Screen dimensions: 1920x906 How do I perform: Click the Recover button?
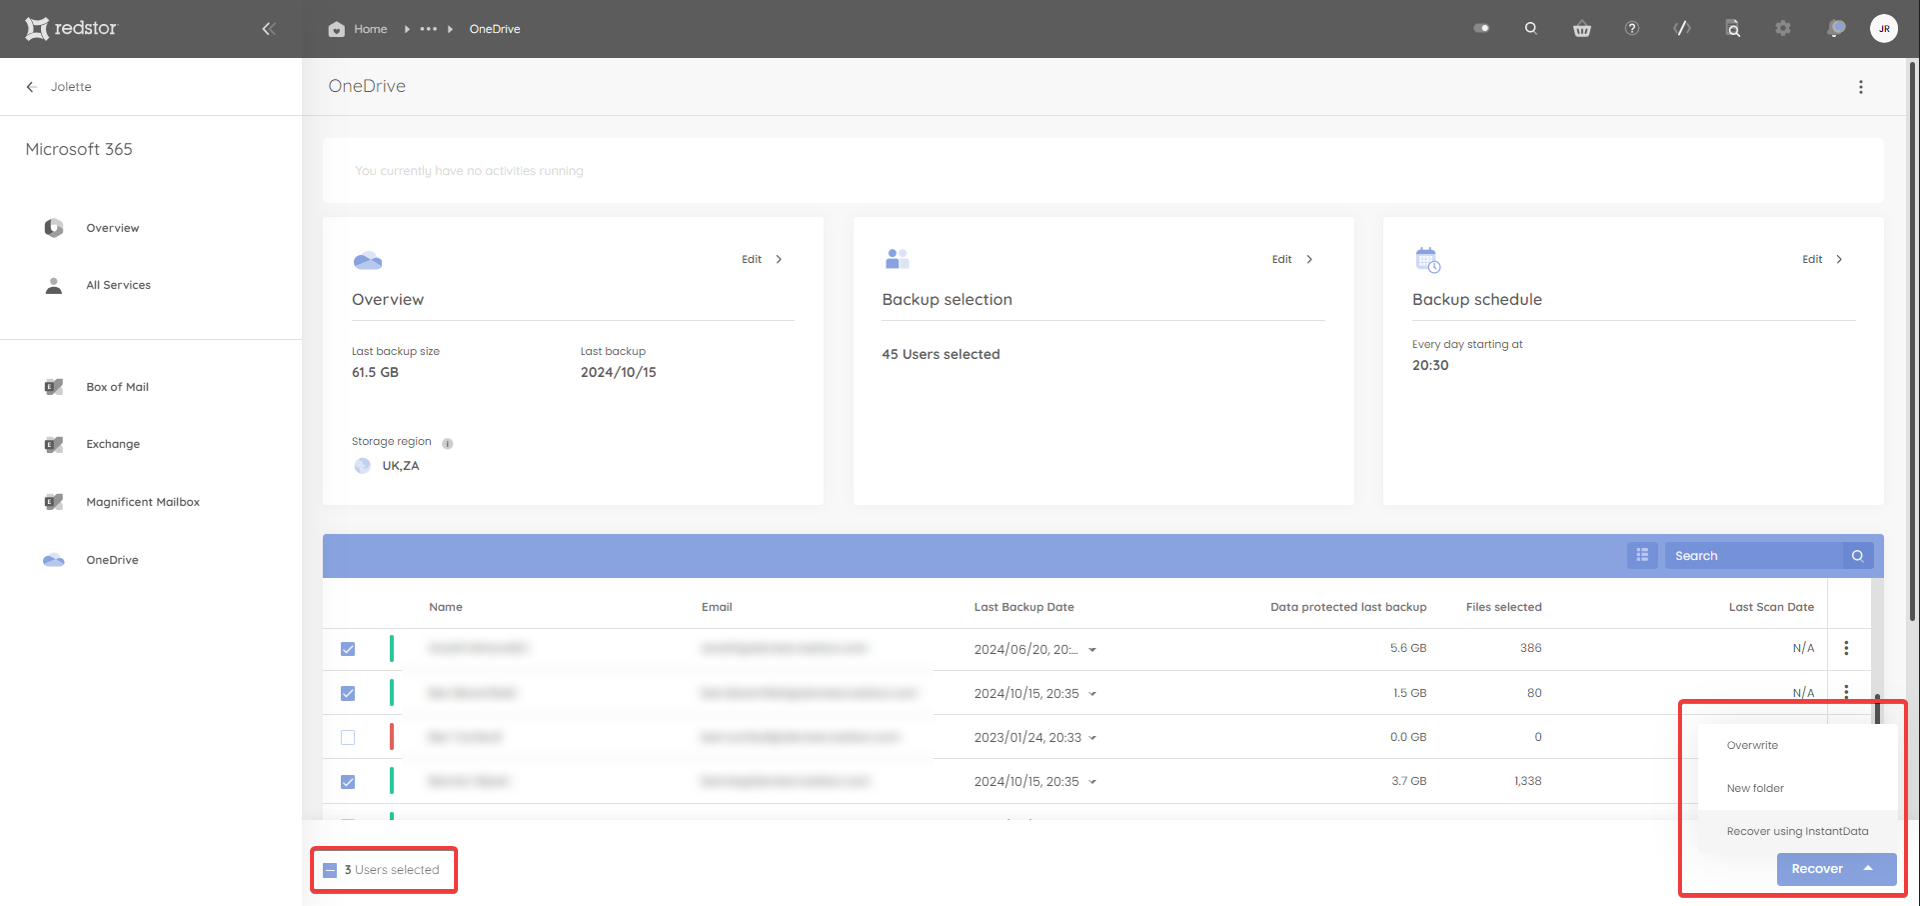[1816, 869]
